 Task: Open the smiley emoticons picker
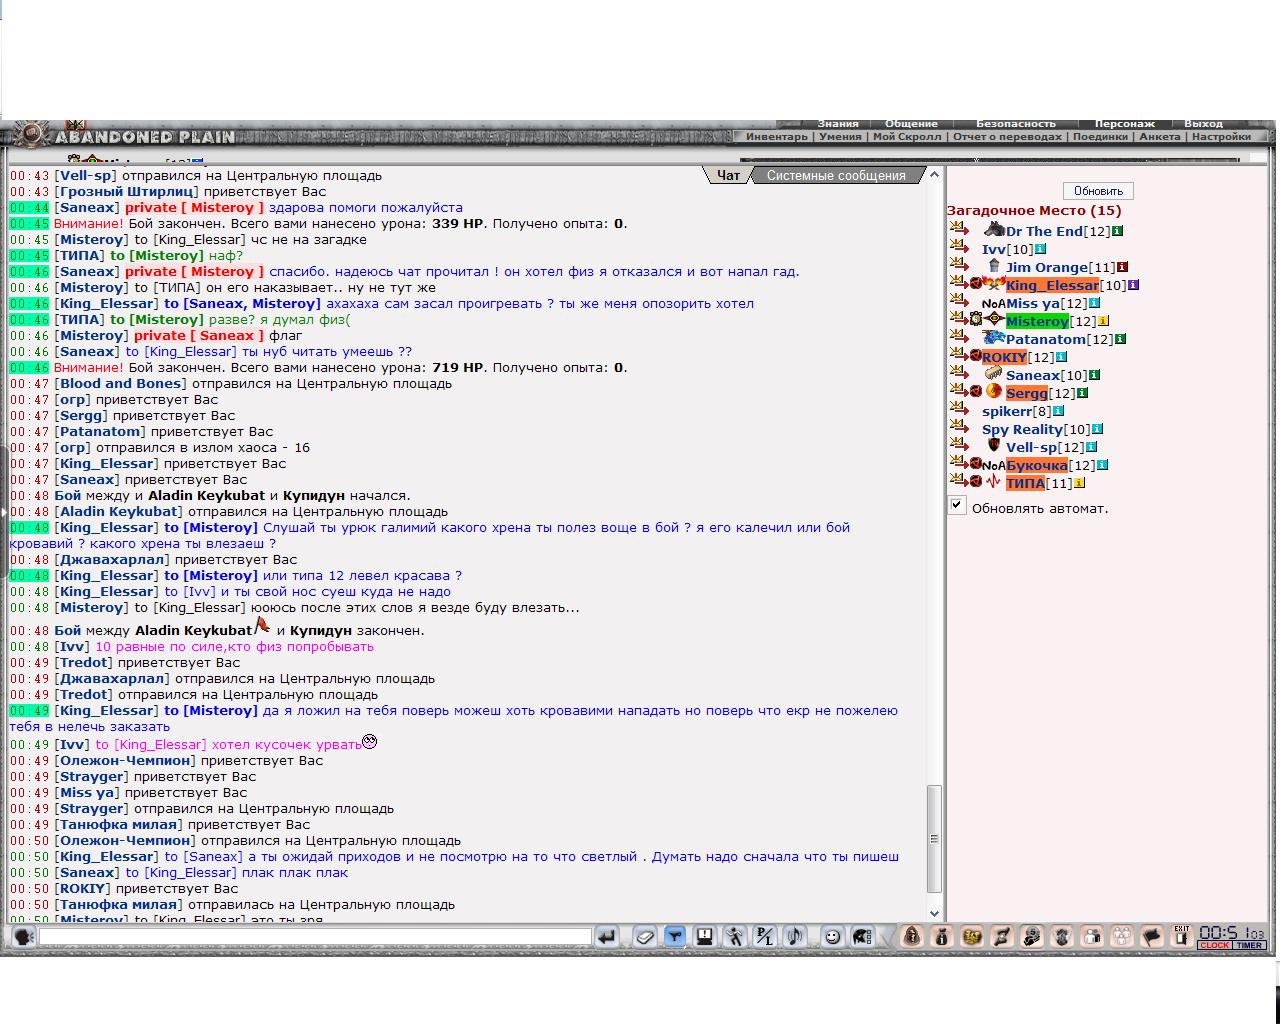(x=832, y=937)
